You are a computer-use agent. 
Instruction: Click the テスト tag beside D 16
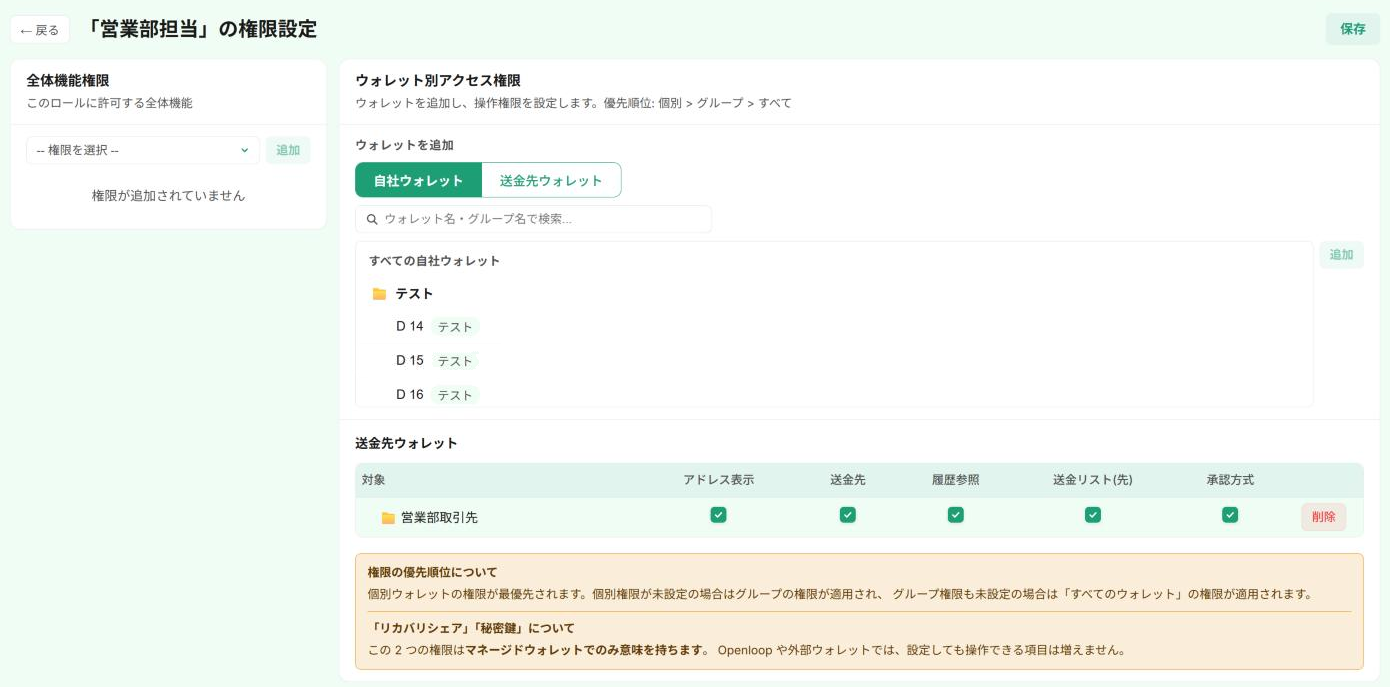[x=455, y=395]
